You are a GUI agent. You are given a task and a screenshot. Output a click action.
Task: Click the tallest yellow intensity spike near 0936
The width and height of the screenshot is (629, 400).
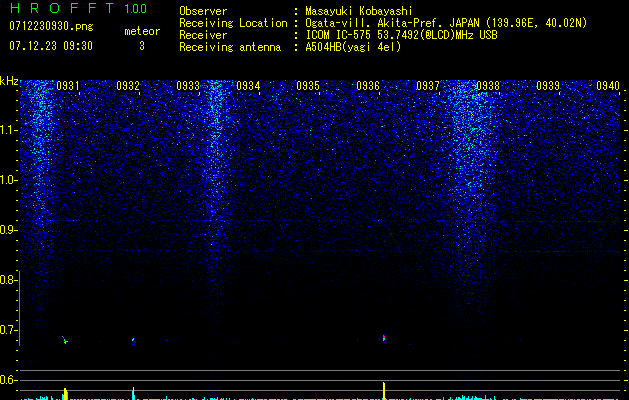tap(384, 391)
